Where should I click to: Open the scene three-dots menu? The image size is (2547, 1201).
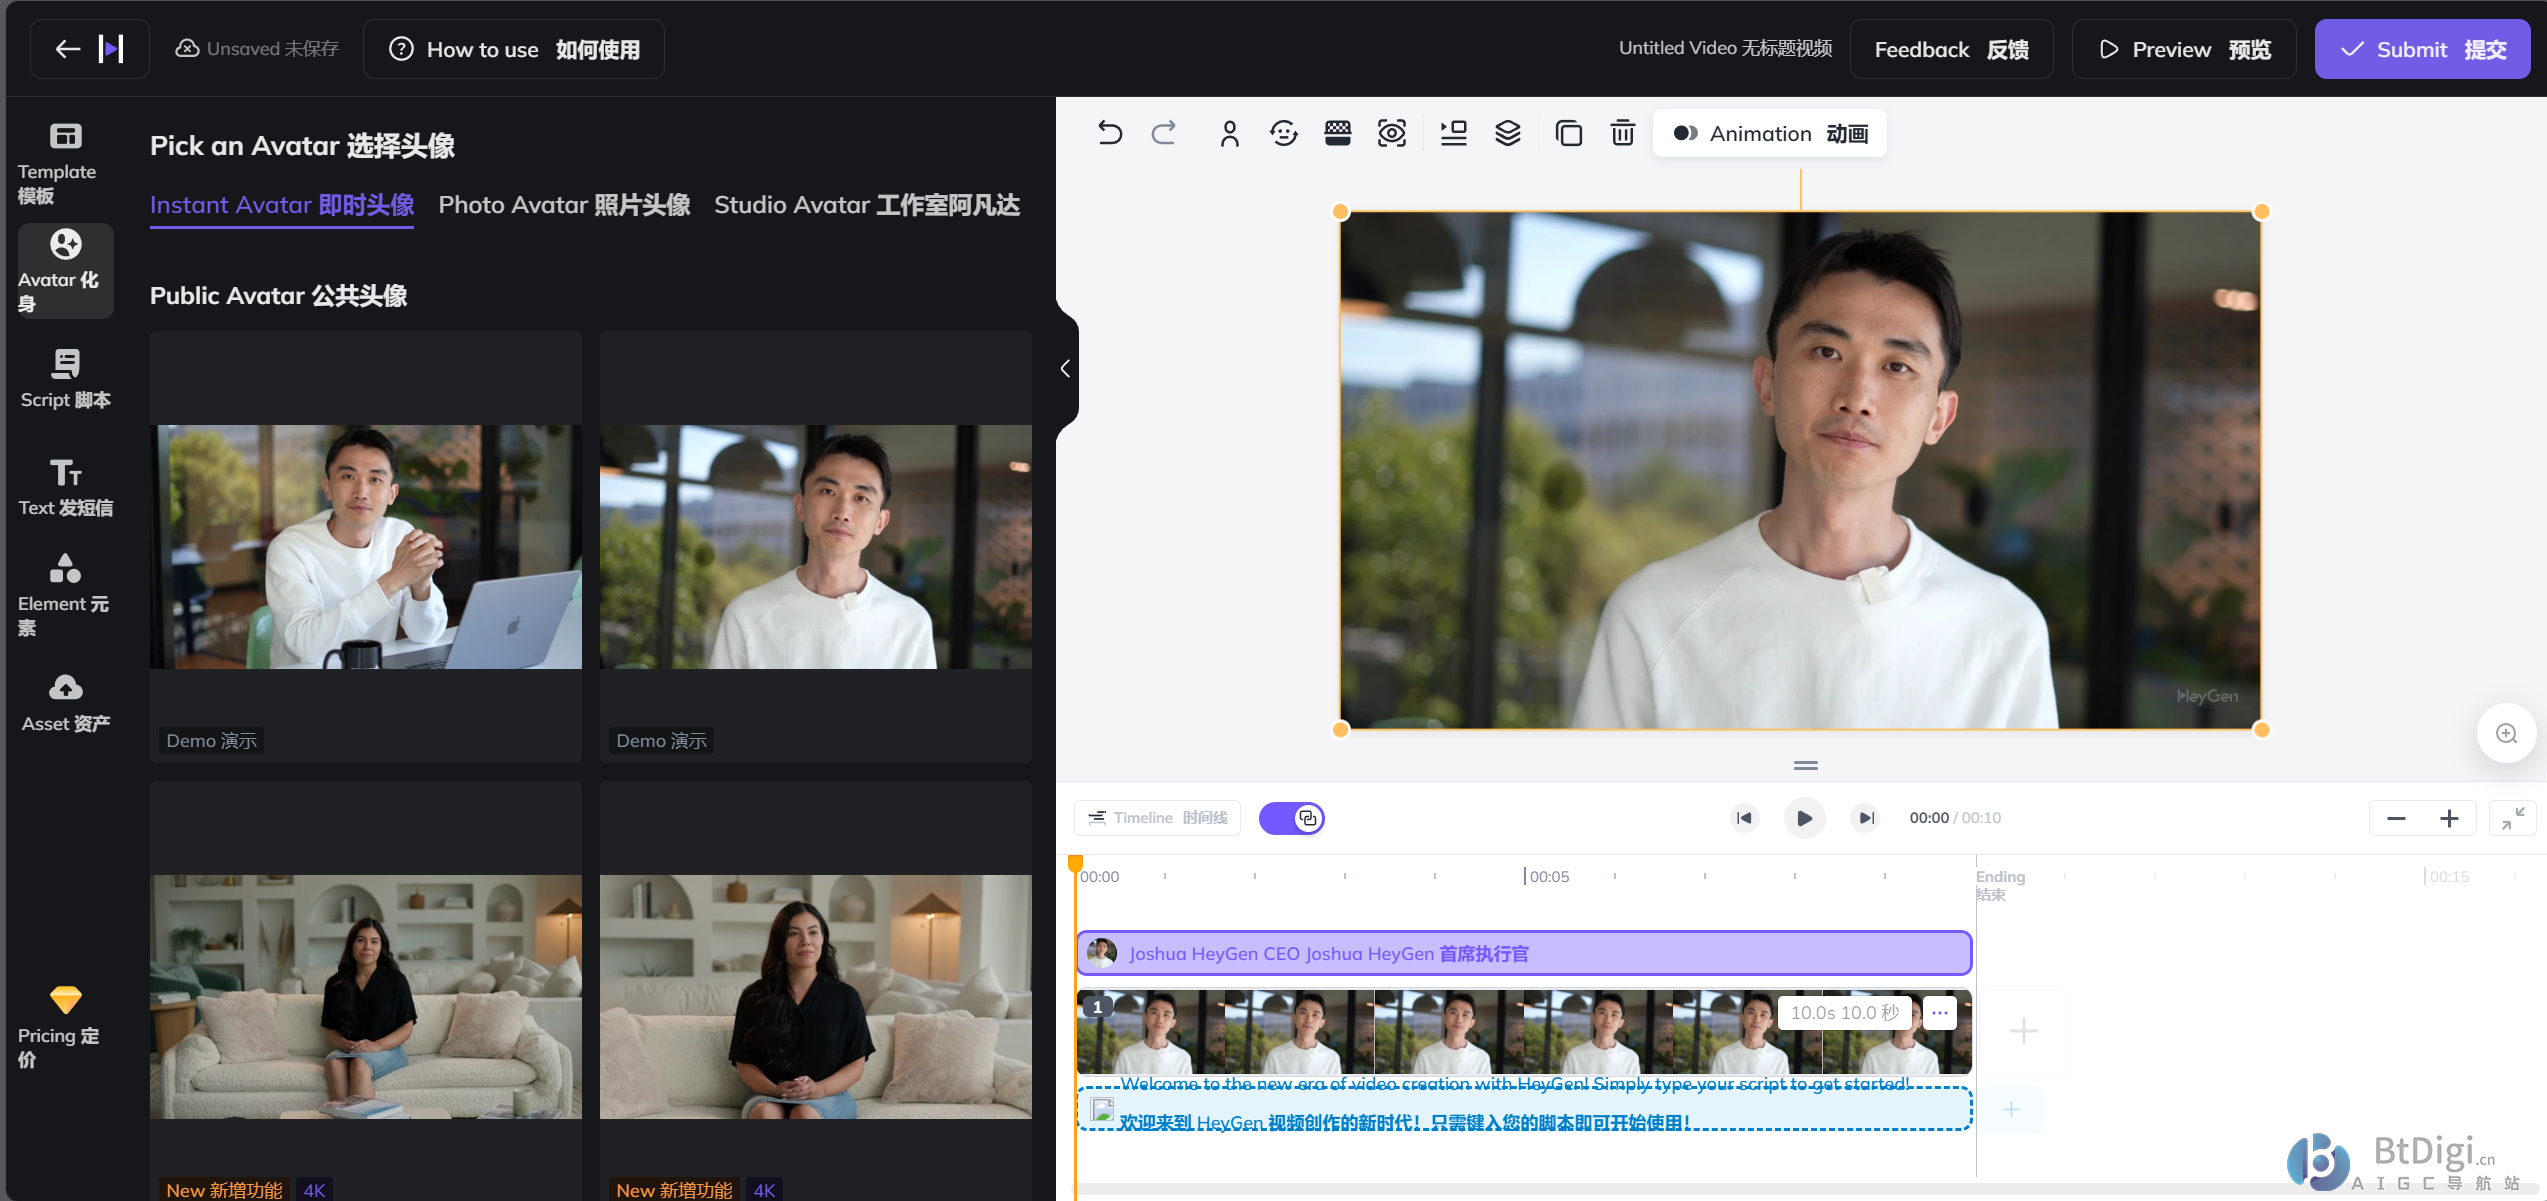[x=1939, y=1013]
